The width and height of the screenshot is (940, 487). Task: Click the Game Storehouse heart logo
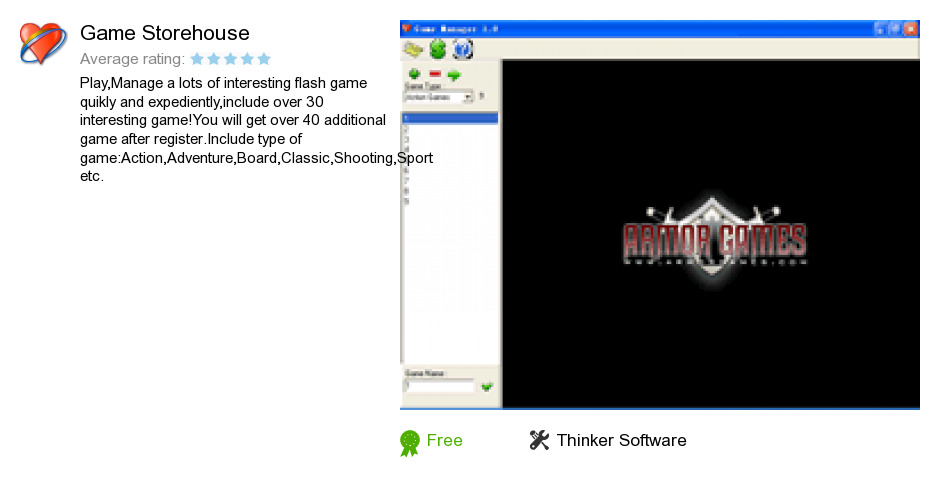(x=43, y=43)
